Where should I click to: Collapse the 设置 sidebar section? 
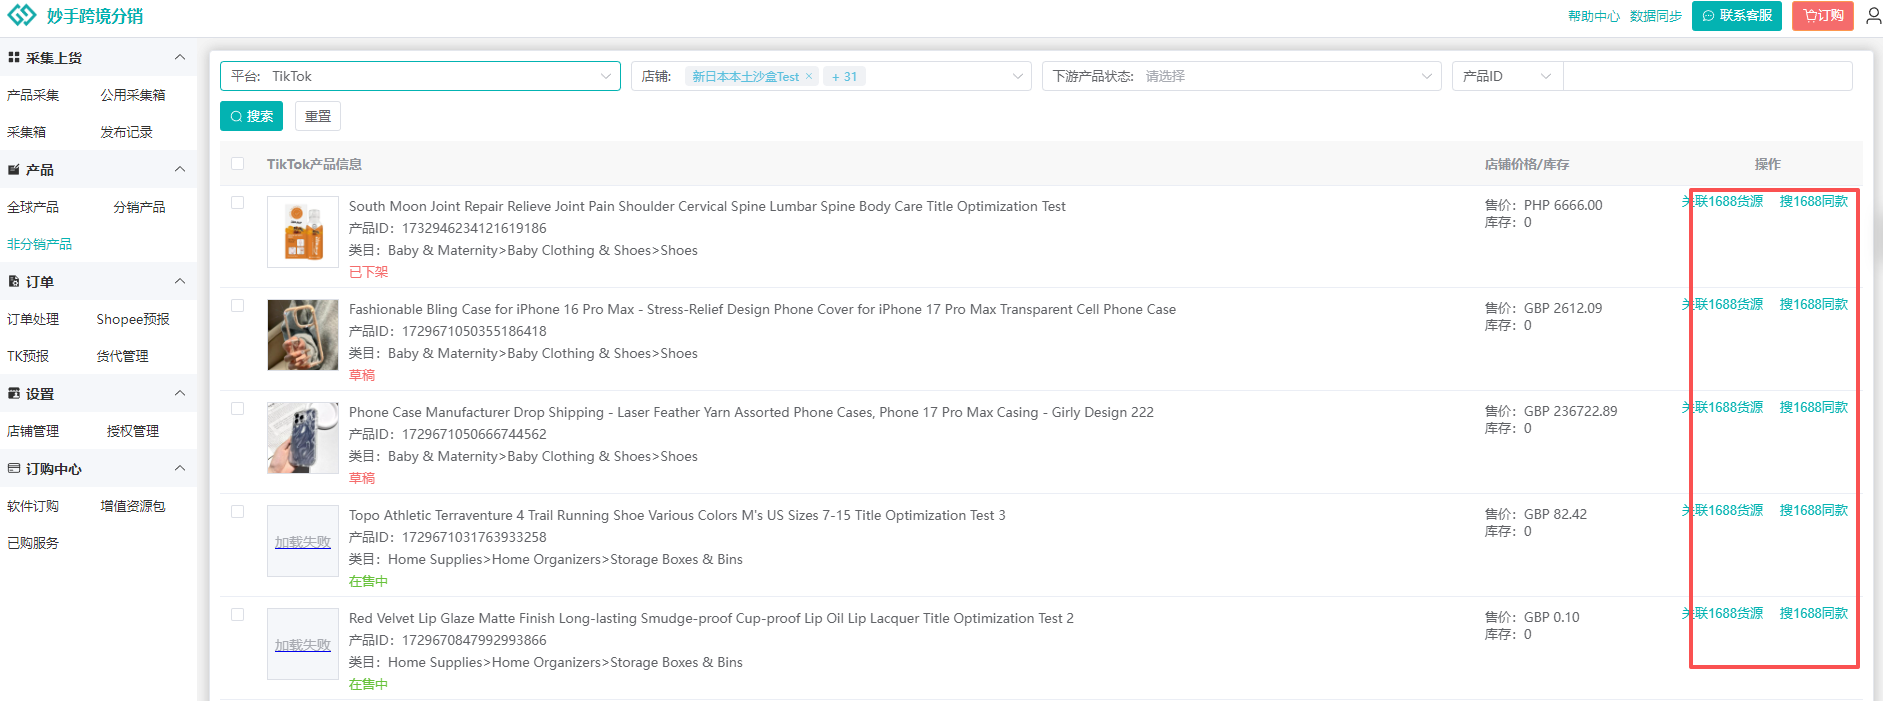(180, 393)
